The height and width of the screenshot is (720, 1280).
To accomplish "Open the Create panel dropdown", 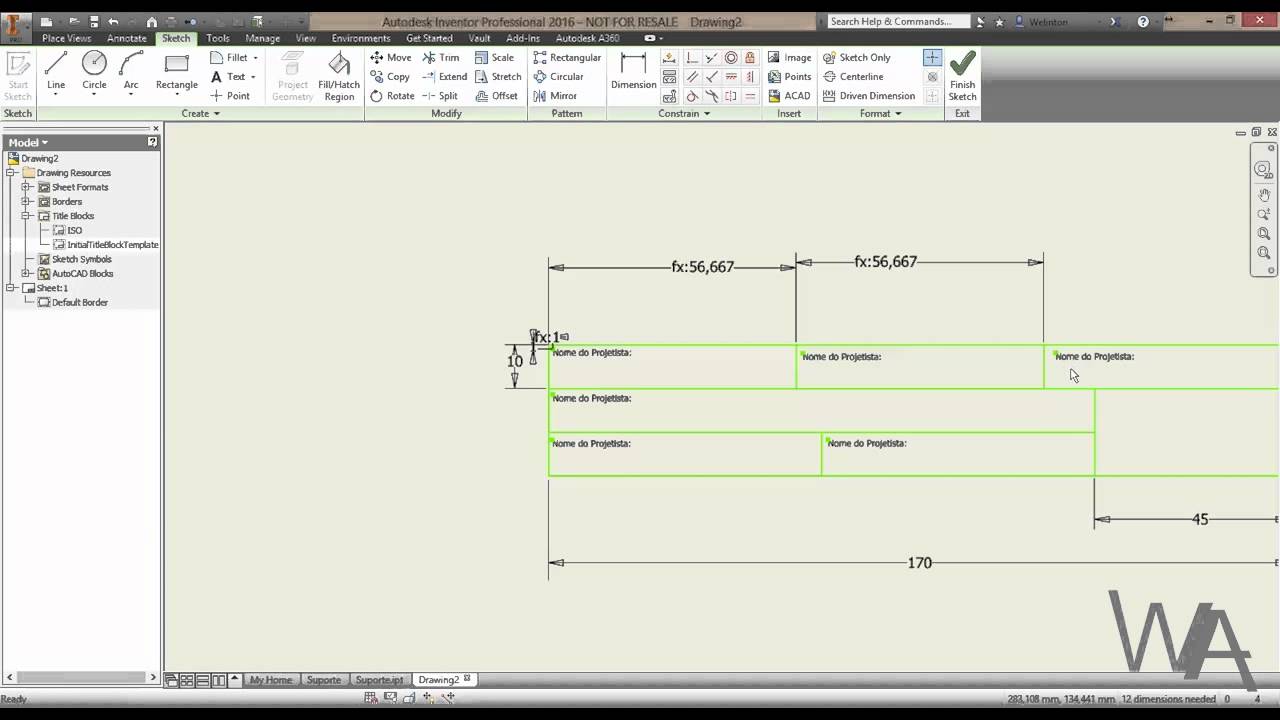I will click(x=201, y=113).
